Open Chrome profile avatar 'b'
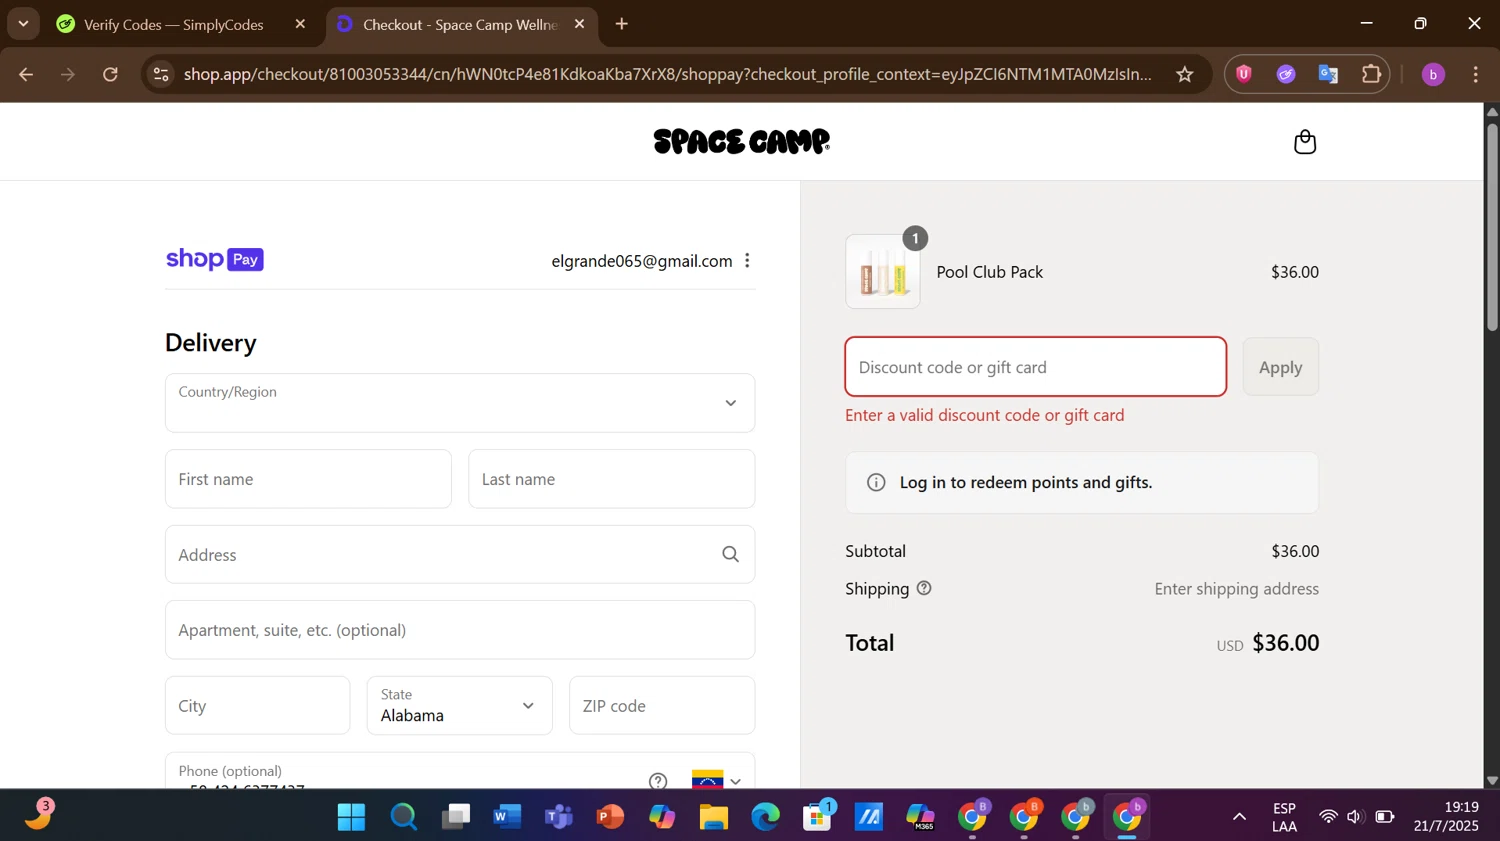This screenshot has width=1500, height=841. tap(1433, 74)
